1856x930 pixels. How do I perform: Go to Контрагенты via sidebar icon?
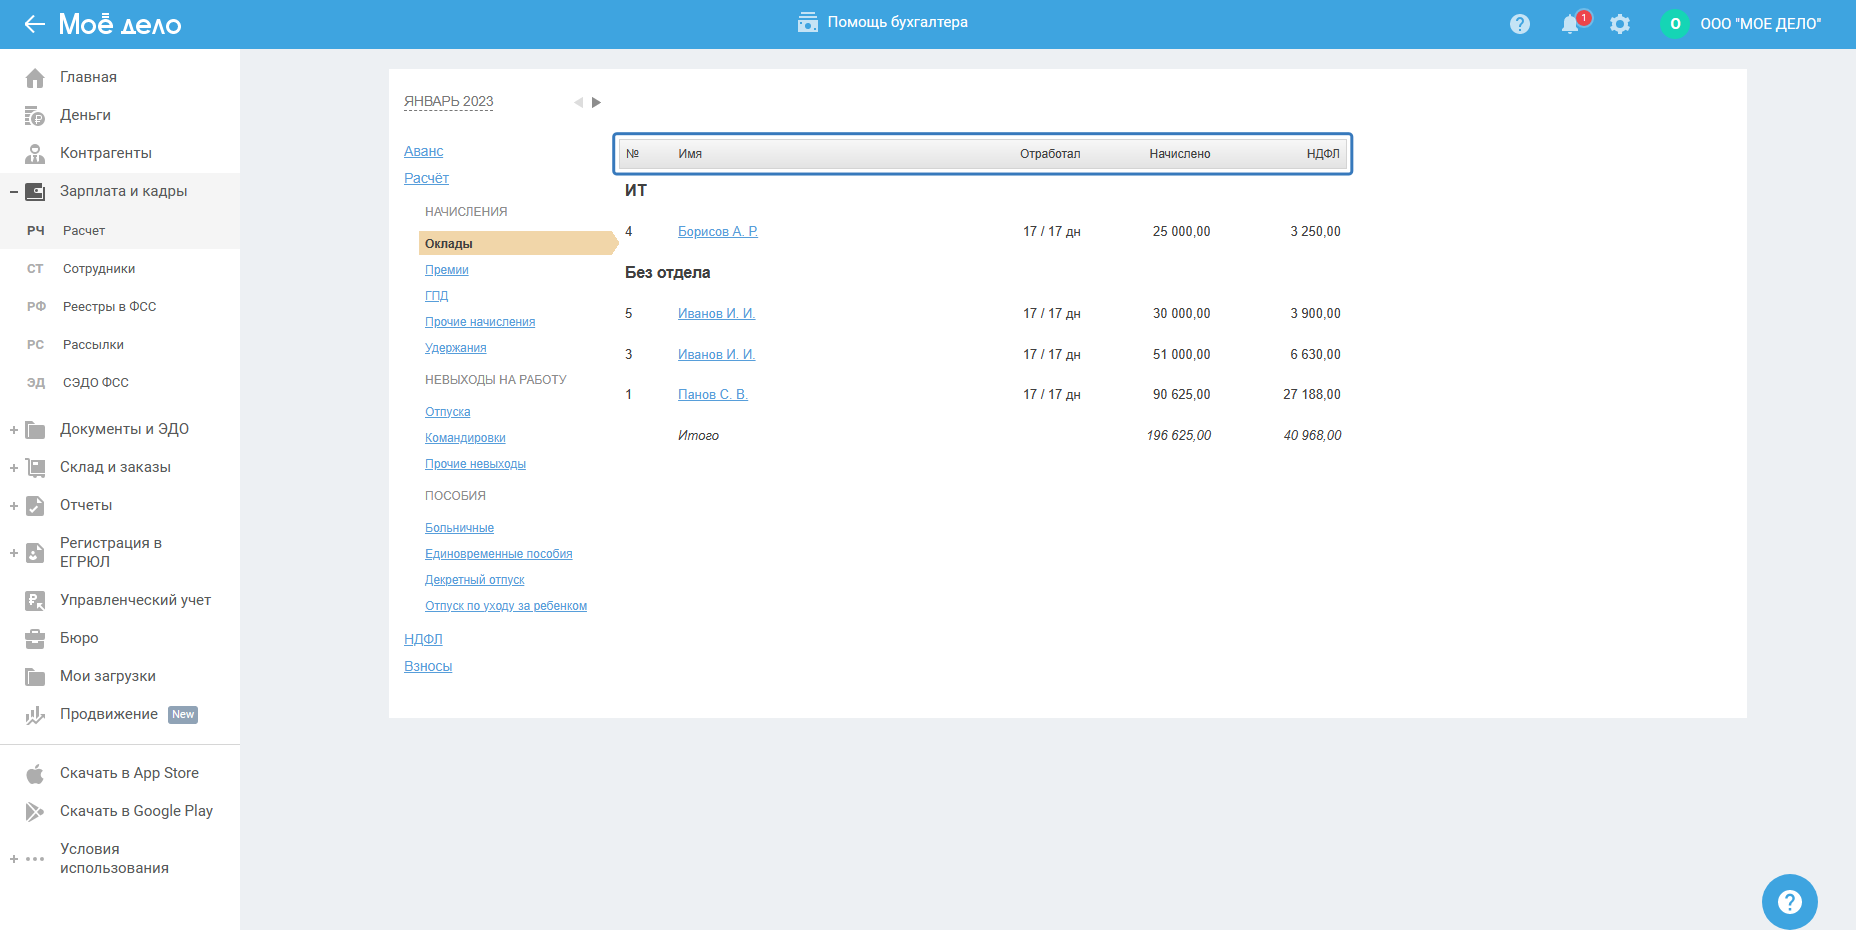pyautogui.click(x=35, y=154)
